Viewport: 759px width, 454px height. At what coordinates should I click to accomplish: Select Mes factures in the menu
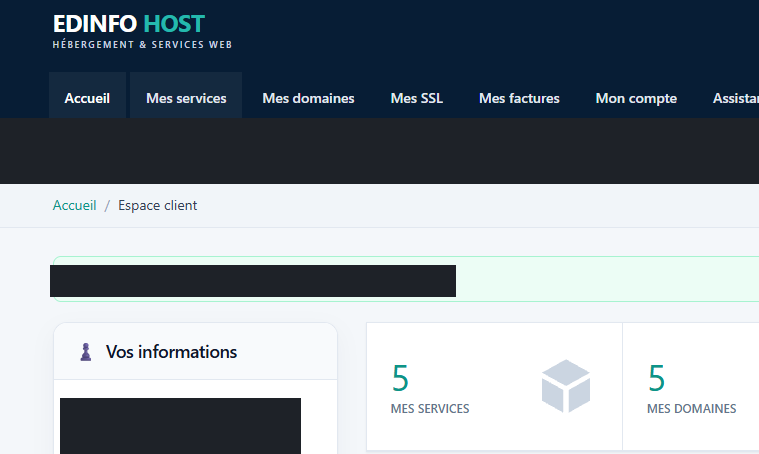[519, 98]
